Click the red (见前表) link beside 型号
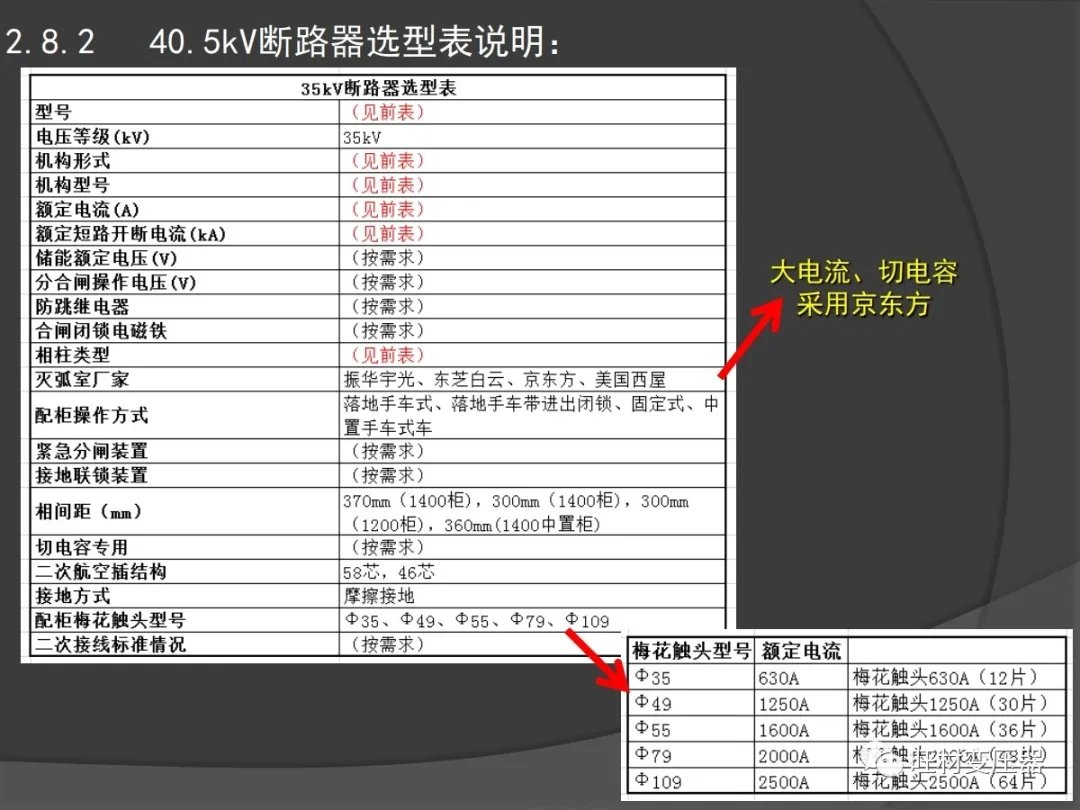1080x810 pixels. click(x=387, y=112)
